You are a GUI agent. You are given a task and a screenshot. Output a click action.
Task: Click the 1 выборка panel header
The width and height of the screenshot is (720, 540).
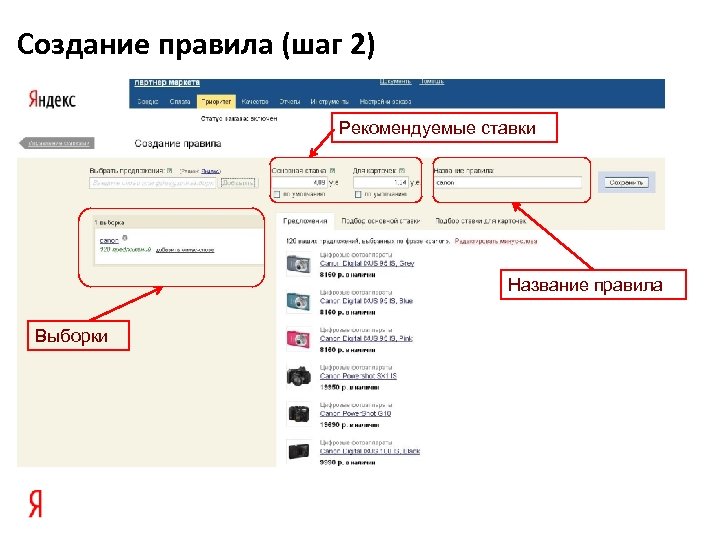click(x=178, y=222)
